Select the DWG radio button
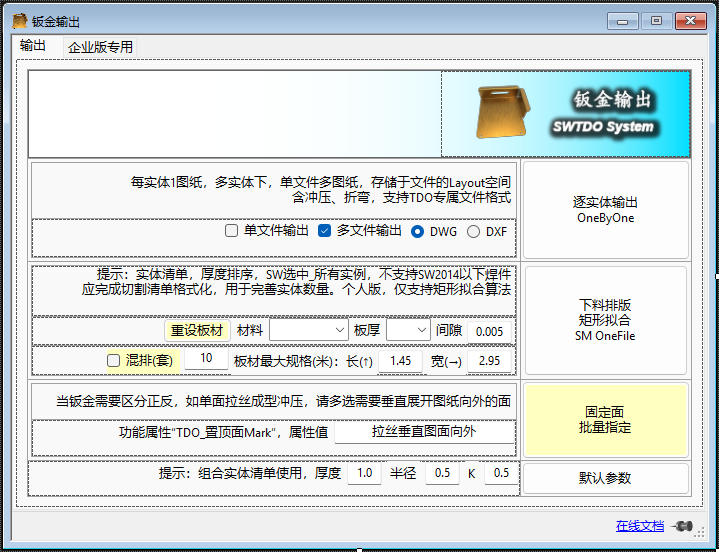719x552 pixels. tap(418, 231)
